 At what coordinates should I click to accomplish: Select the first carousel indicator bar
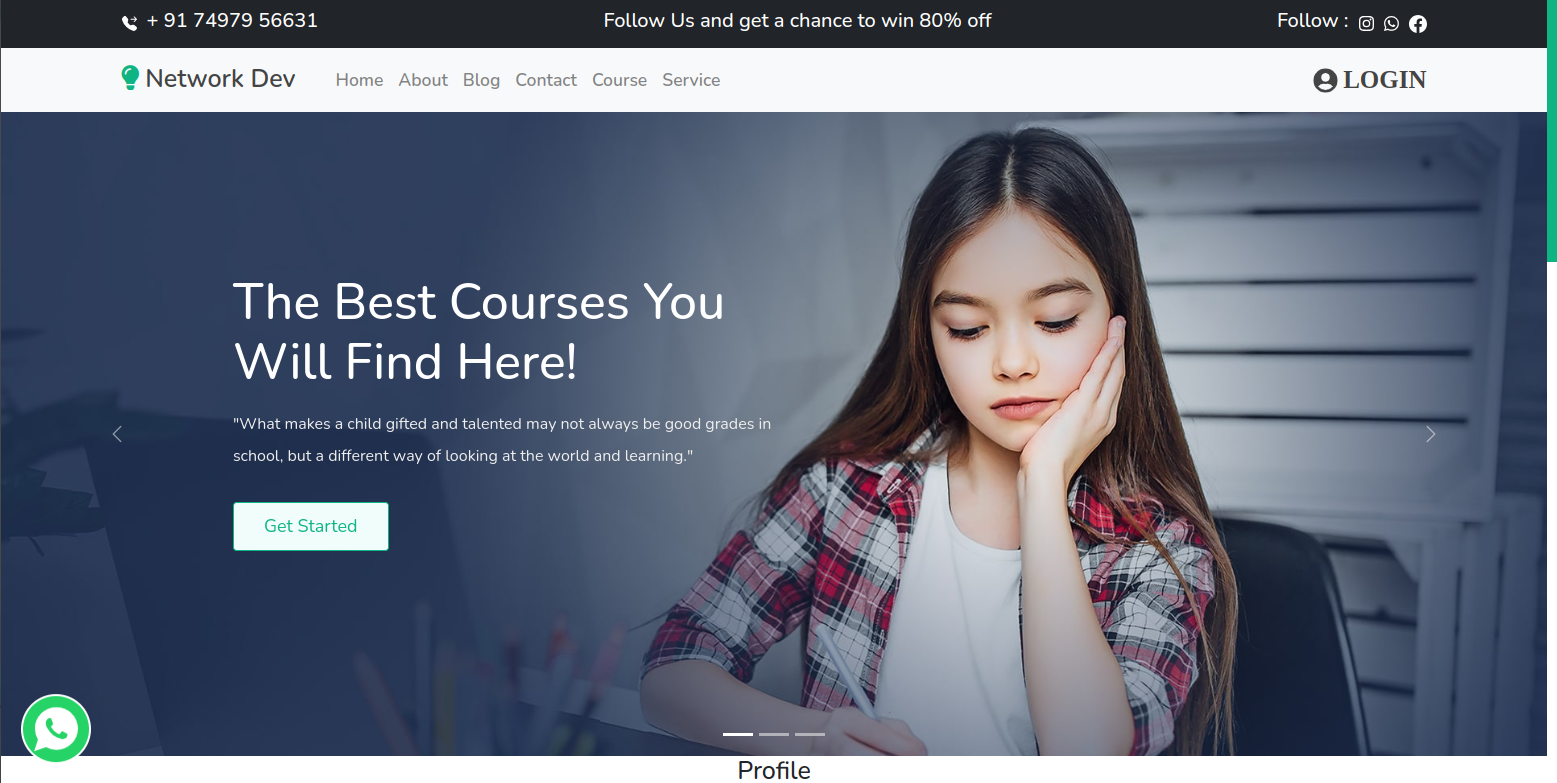(x=738, y=734)
